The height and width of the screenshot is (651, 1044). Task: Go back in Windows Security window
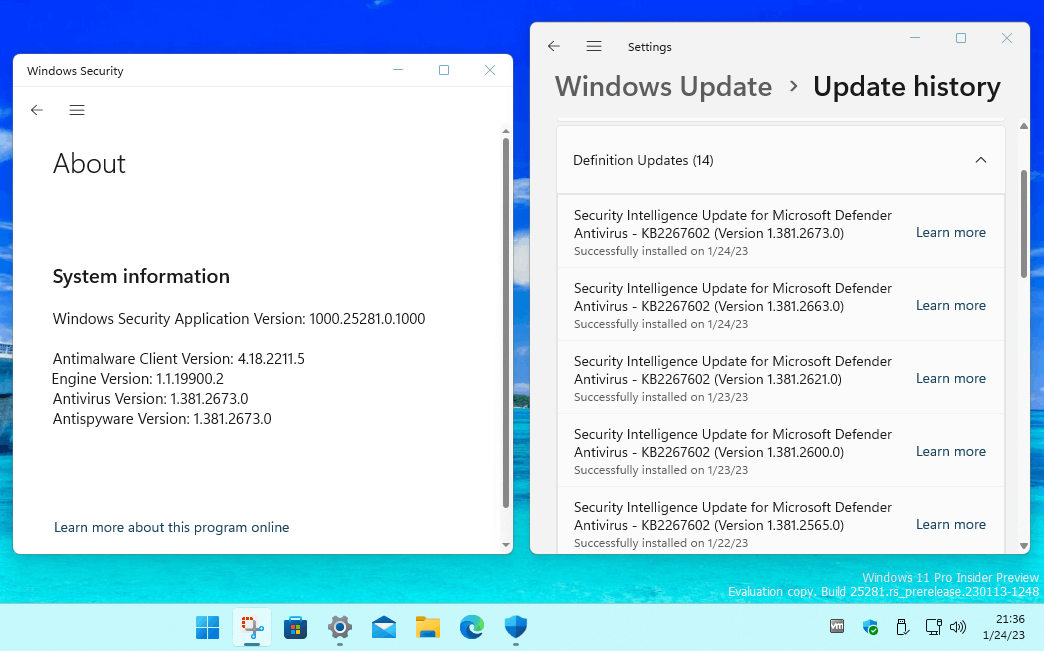coord(37,110)
